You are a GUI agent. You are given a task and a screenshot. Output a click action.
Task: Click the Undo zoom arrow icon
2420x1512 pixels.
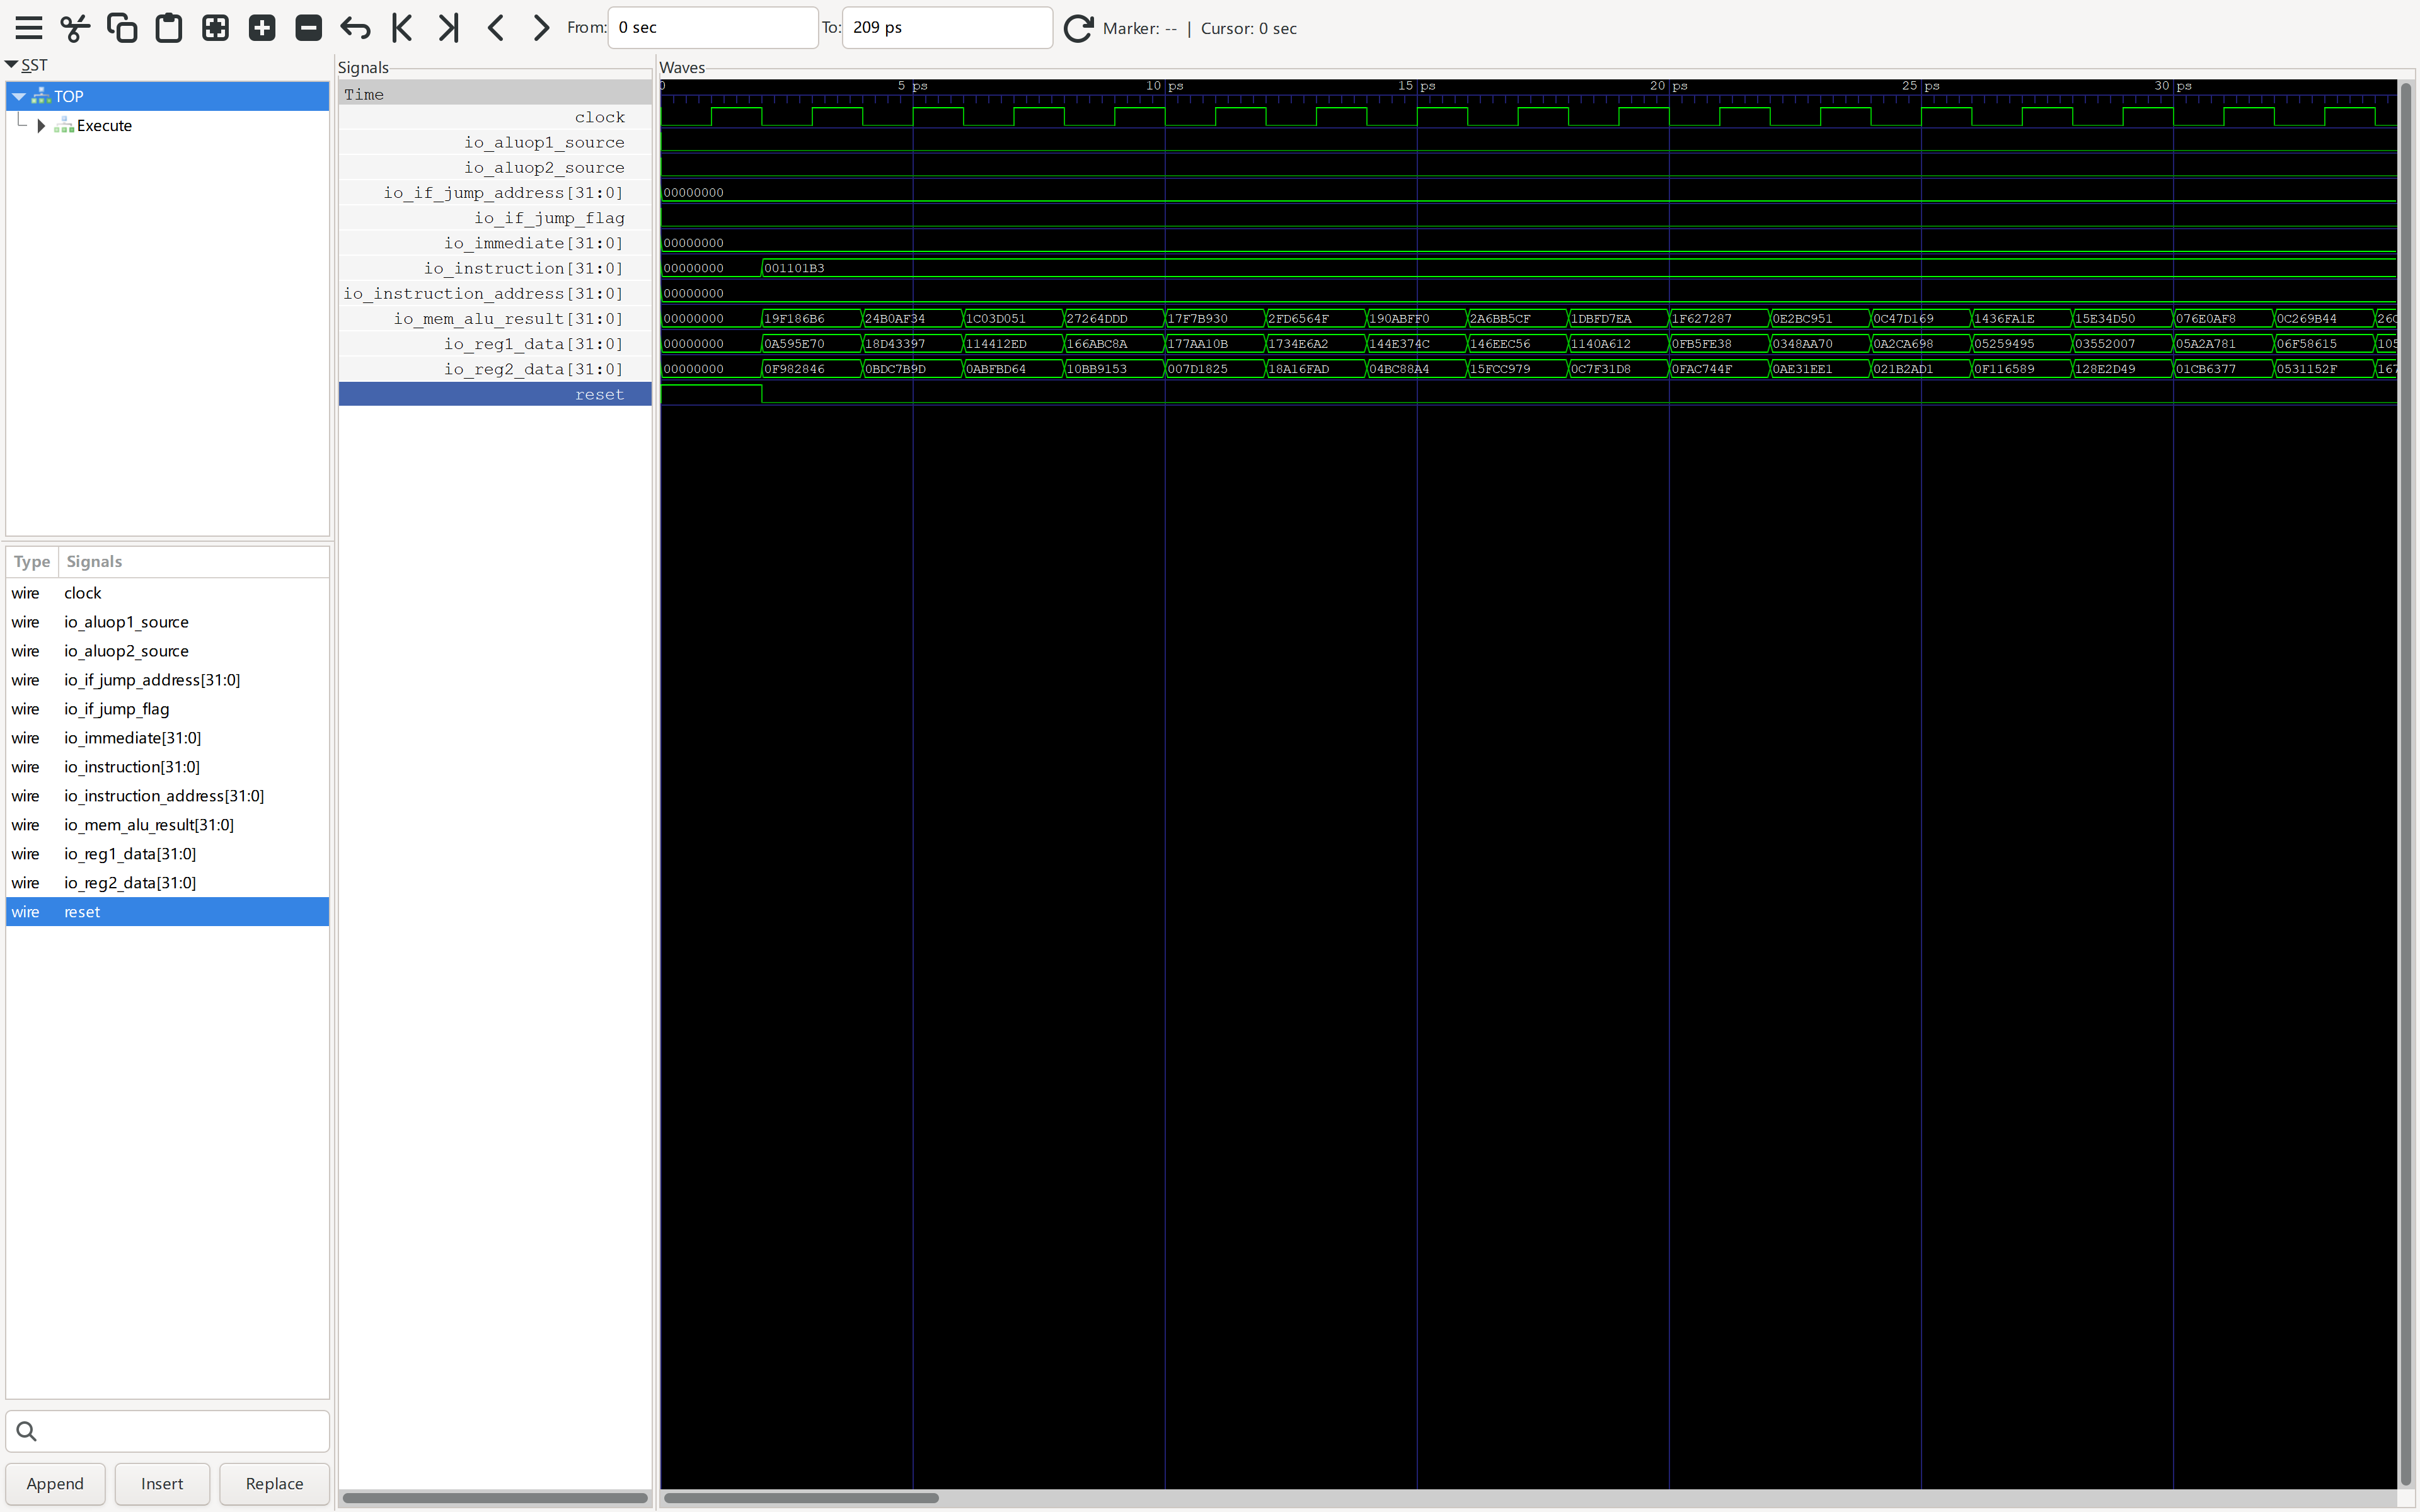point(355,28)
